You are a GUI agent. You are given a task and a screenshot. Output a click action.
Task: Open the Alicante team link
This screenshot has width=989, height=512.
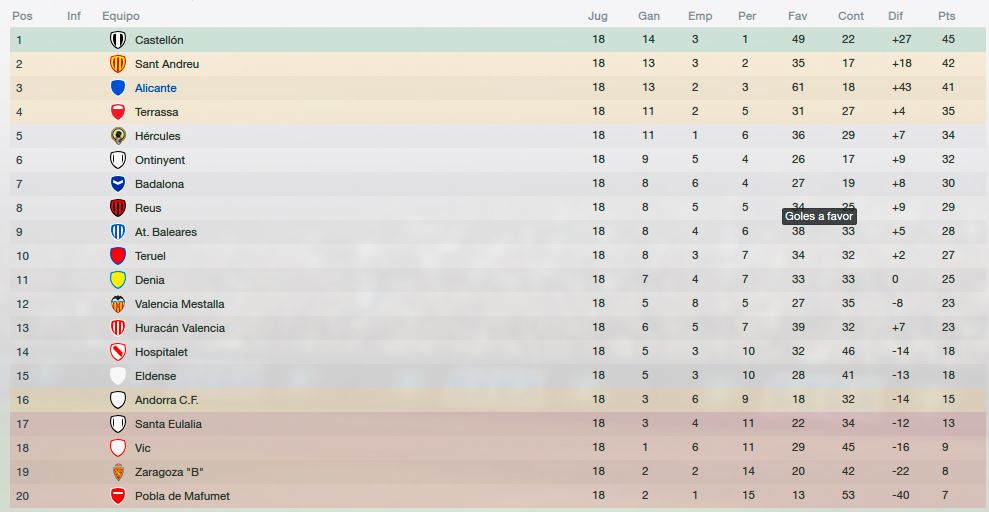[156, 88]
